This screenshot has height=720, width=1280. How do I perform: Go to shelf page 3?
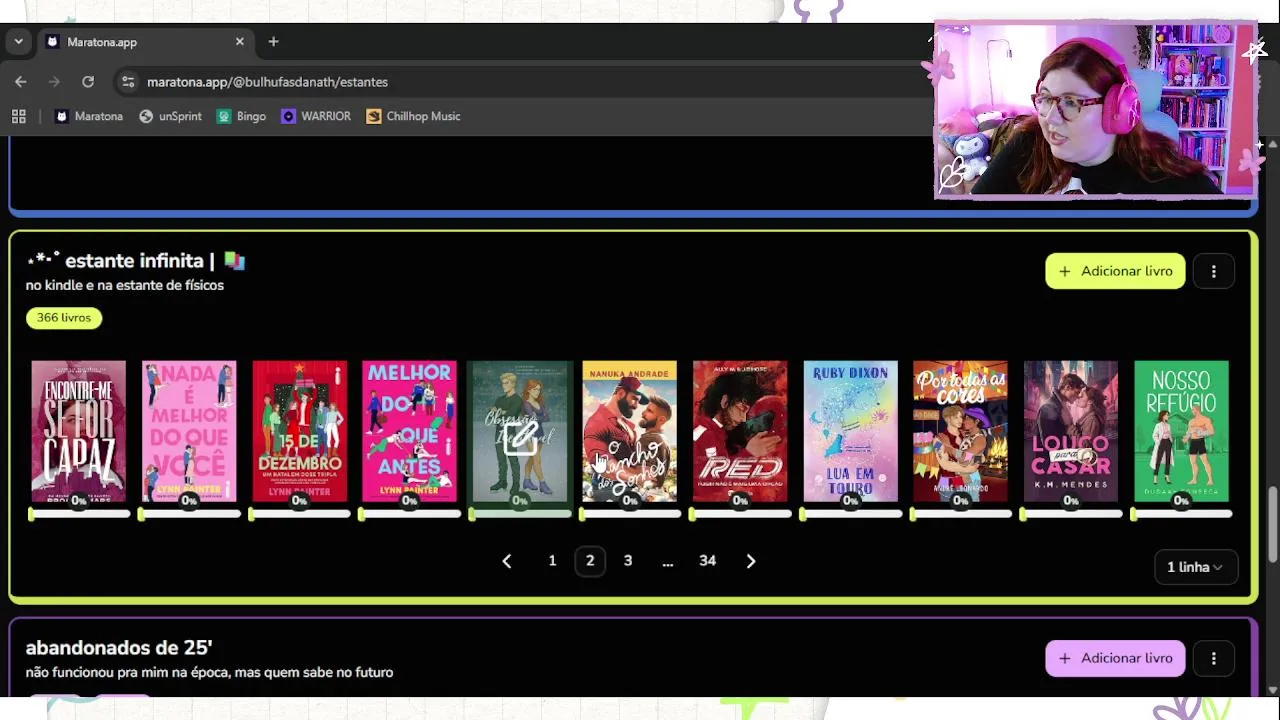coord(628,561)
